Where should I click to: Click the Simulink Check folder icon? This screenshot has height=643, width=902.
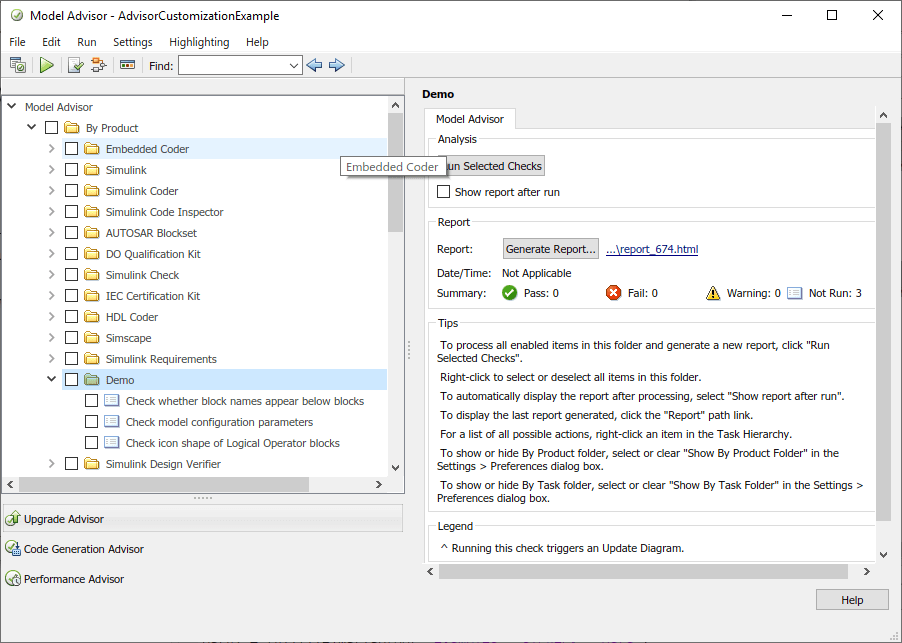tap(91, 275)
